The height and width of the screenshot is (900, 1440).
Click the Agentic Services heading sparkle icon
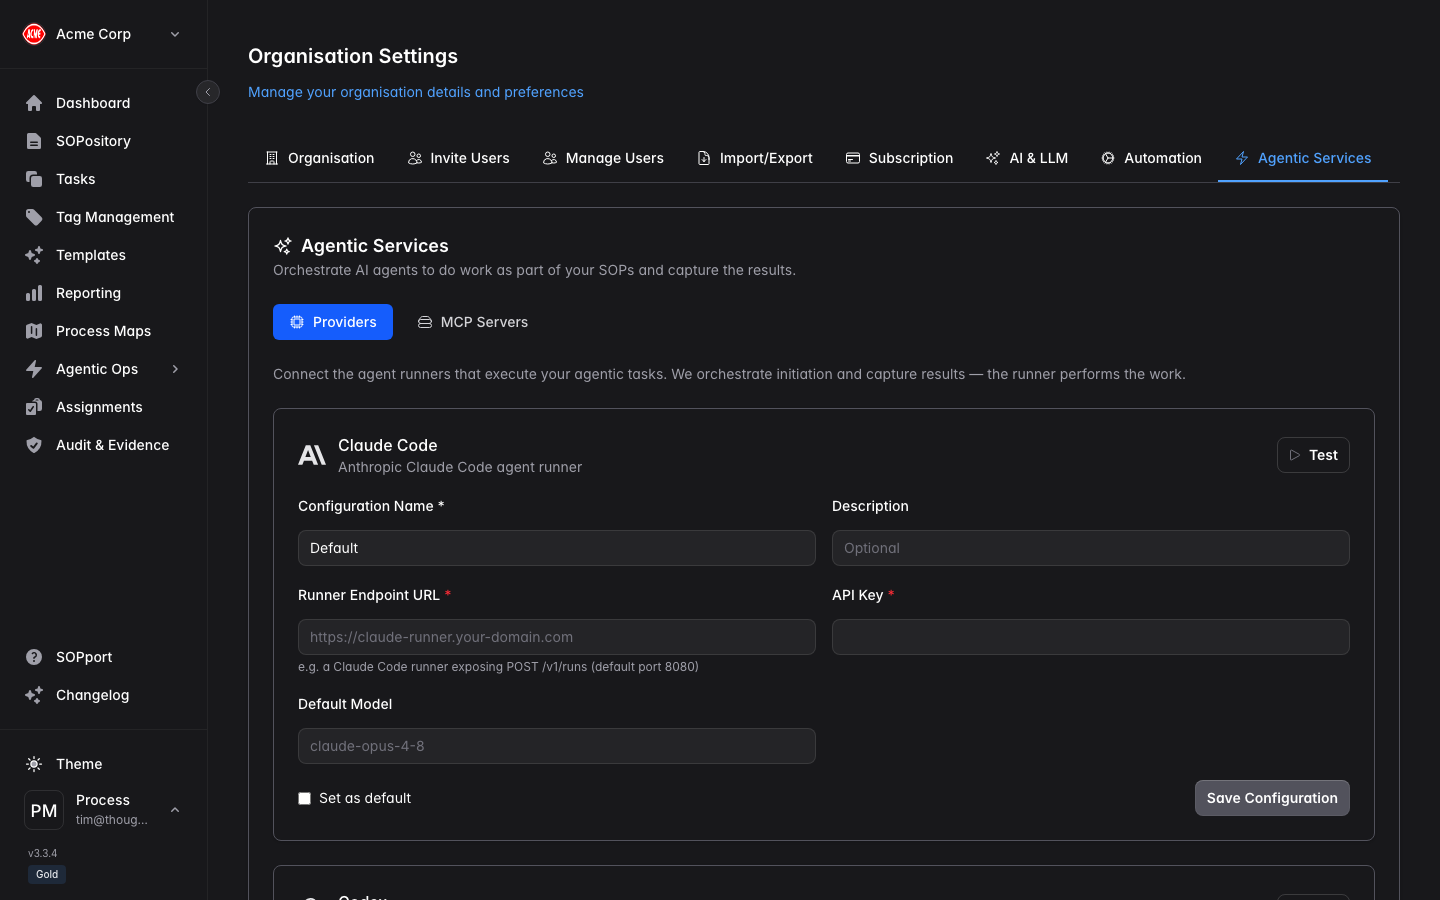[x=283, y=246]
